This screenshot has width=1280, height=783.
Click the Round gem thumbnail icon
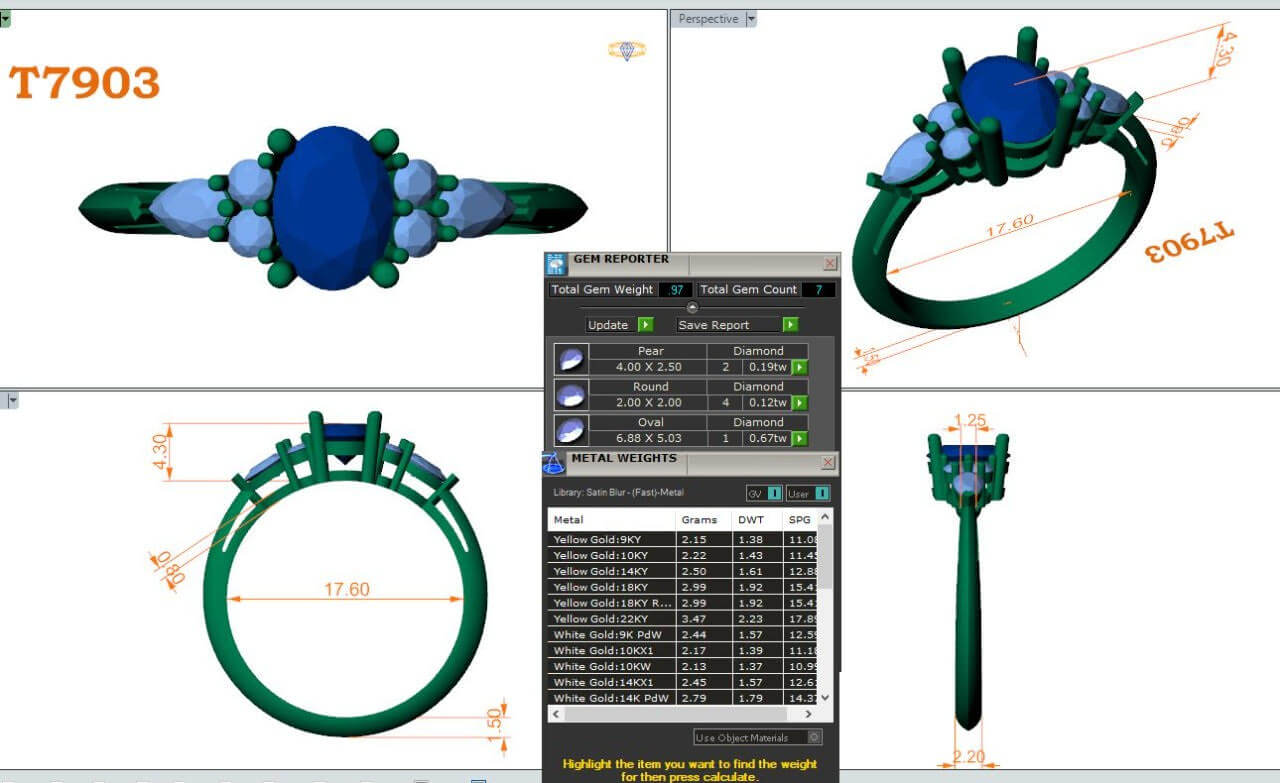[x=570, y=395]
